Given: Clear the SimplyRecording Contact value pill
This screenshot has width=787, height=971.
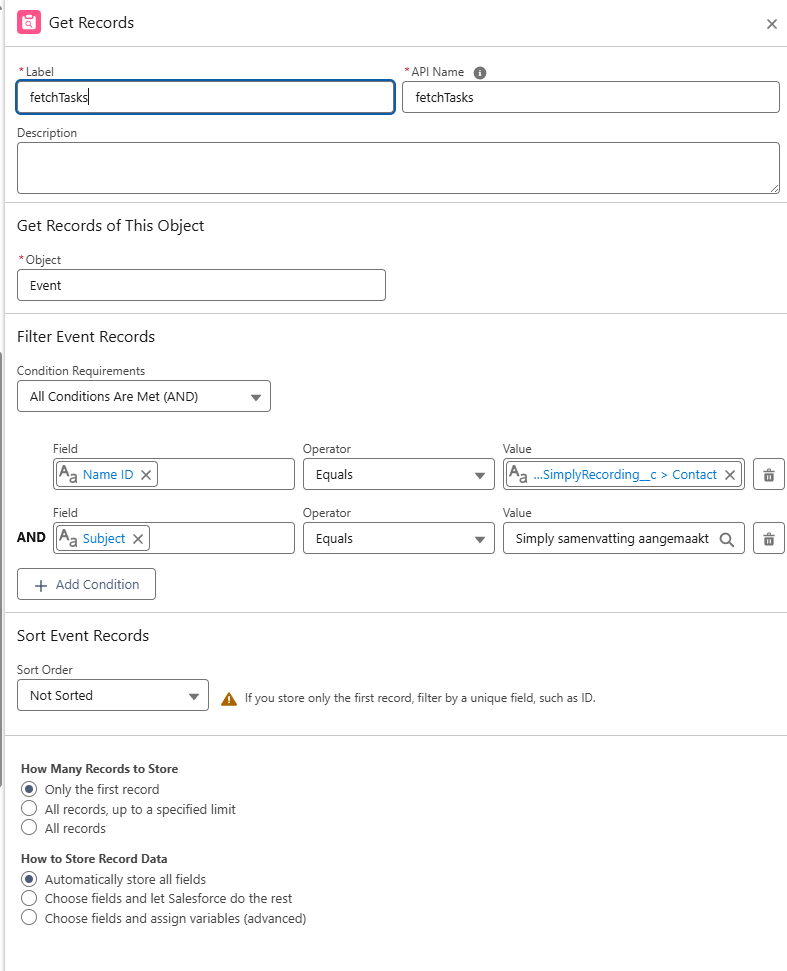Looking at the screenshot, I should tap(729, 474).
